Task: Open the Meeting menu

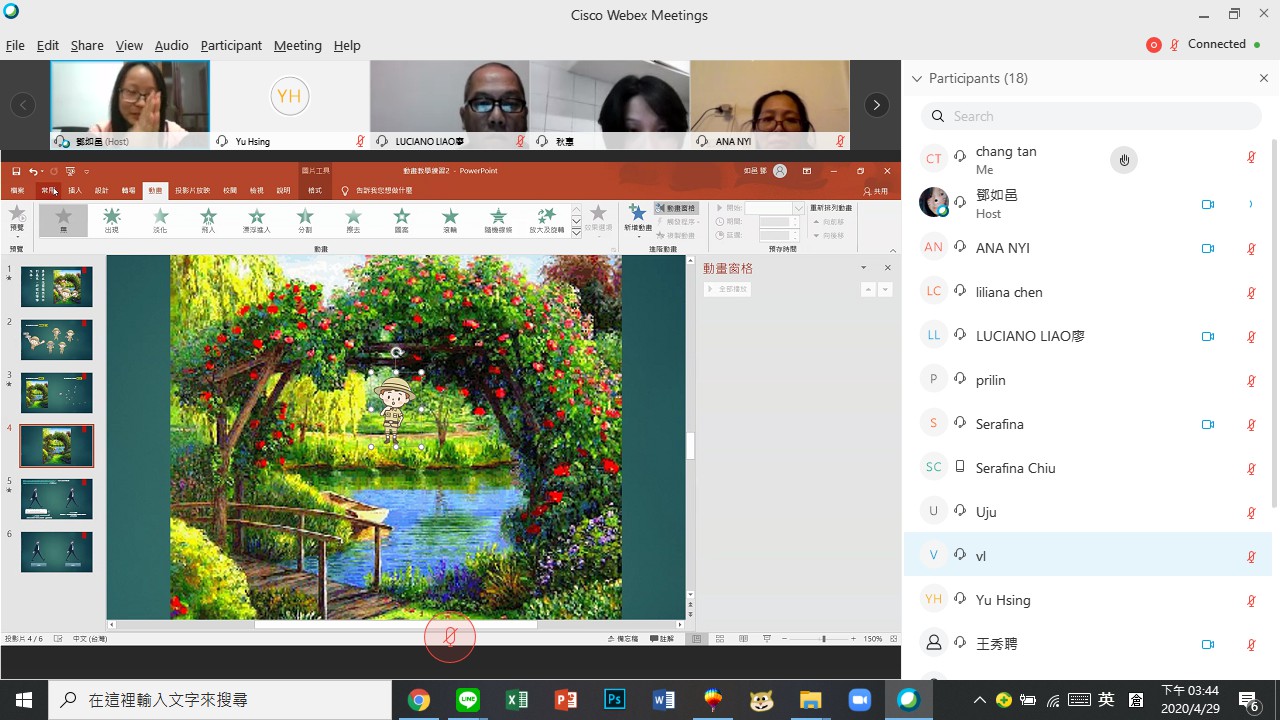Action: point(297,45)
